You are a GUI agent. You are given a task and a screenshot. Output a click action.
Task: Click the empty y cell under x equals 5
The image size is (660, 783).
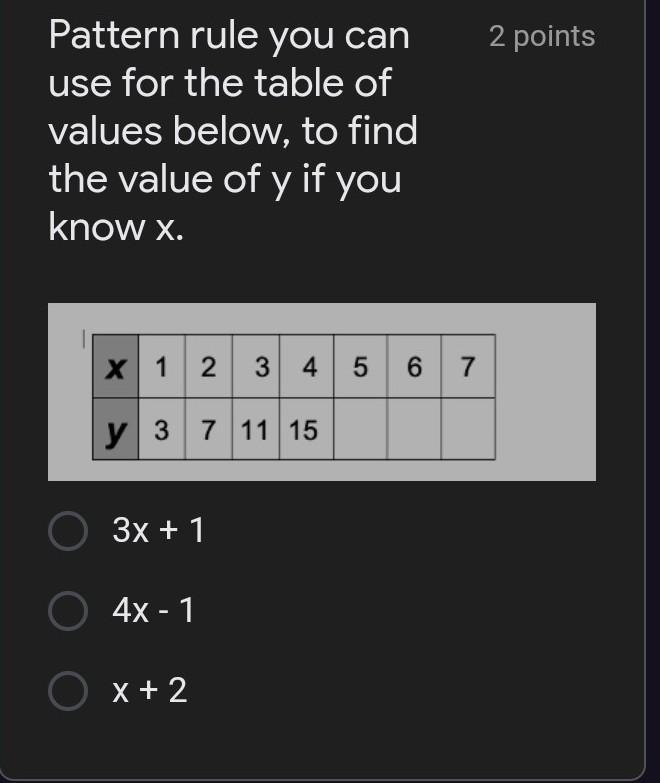coord(359,430)
